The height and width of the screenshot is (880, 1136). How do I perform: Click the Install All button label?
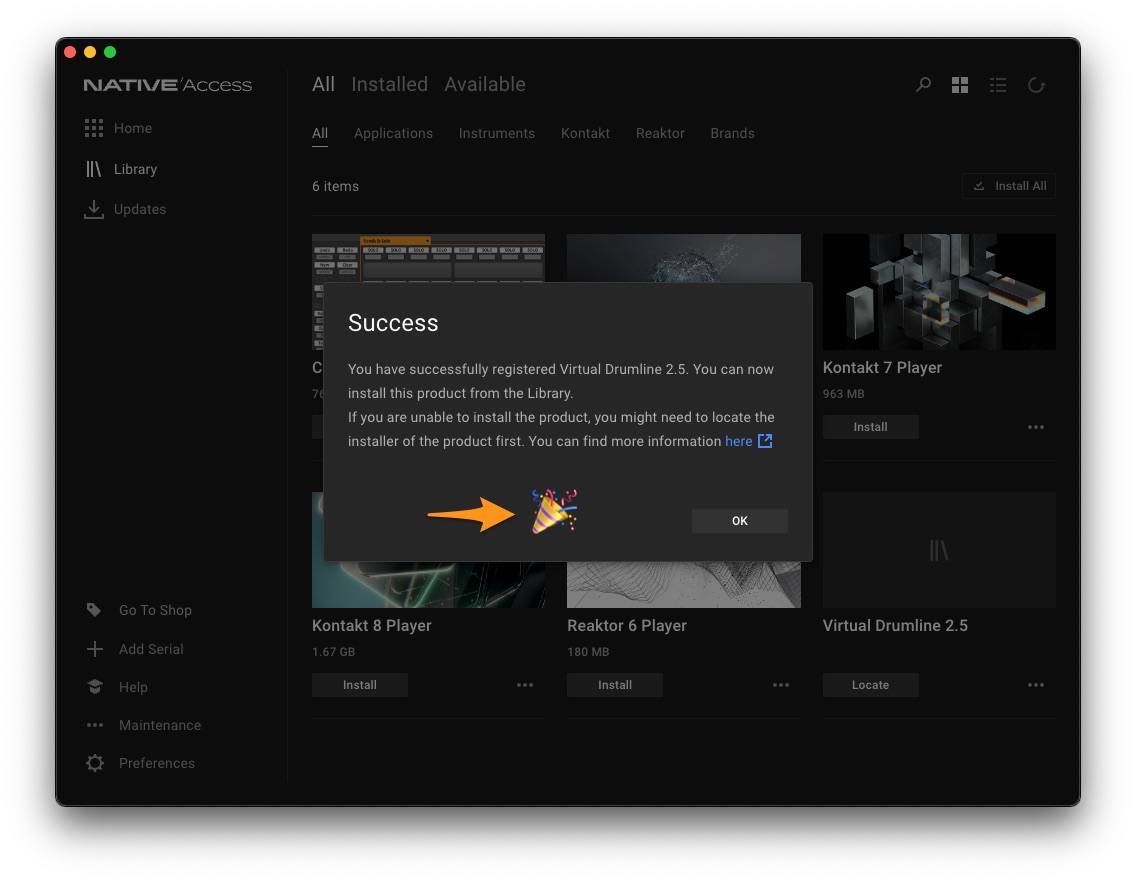1021,186
